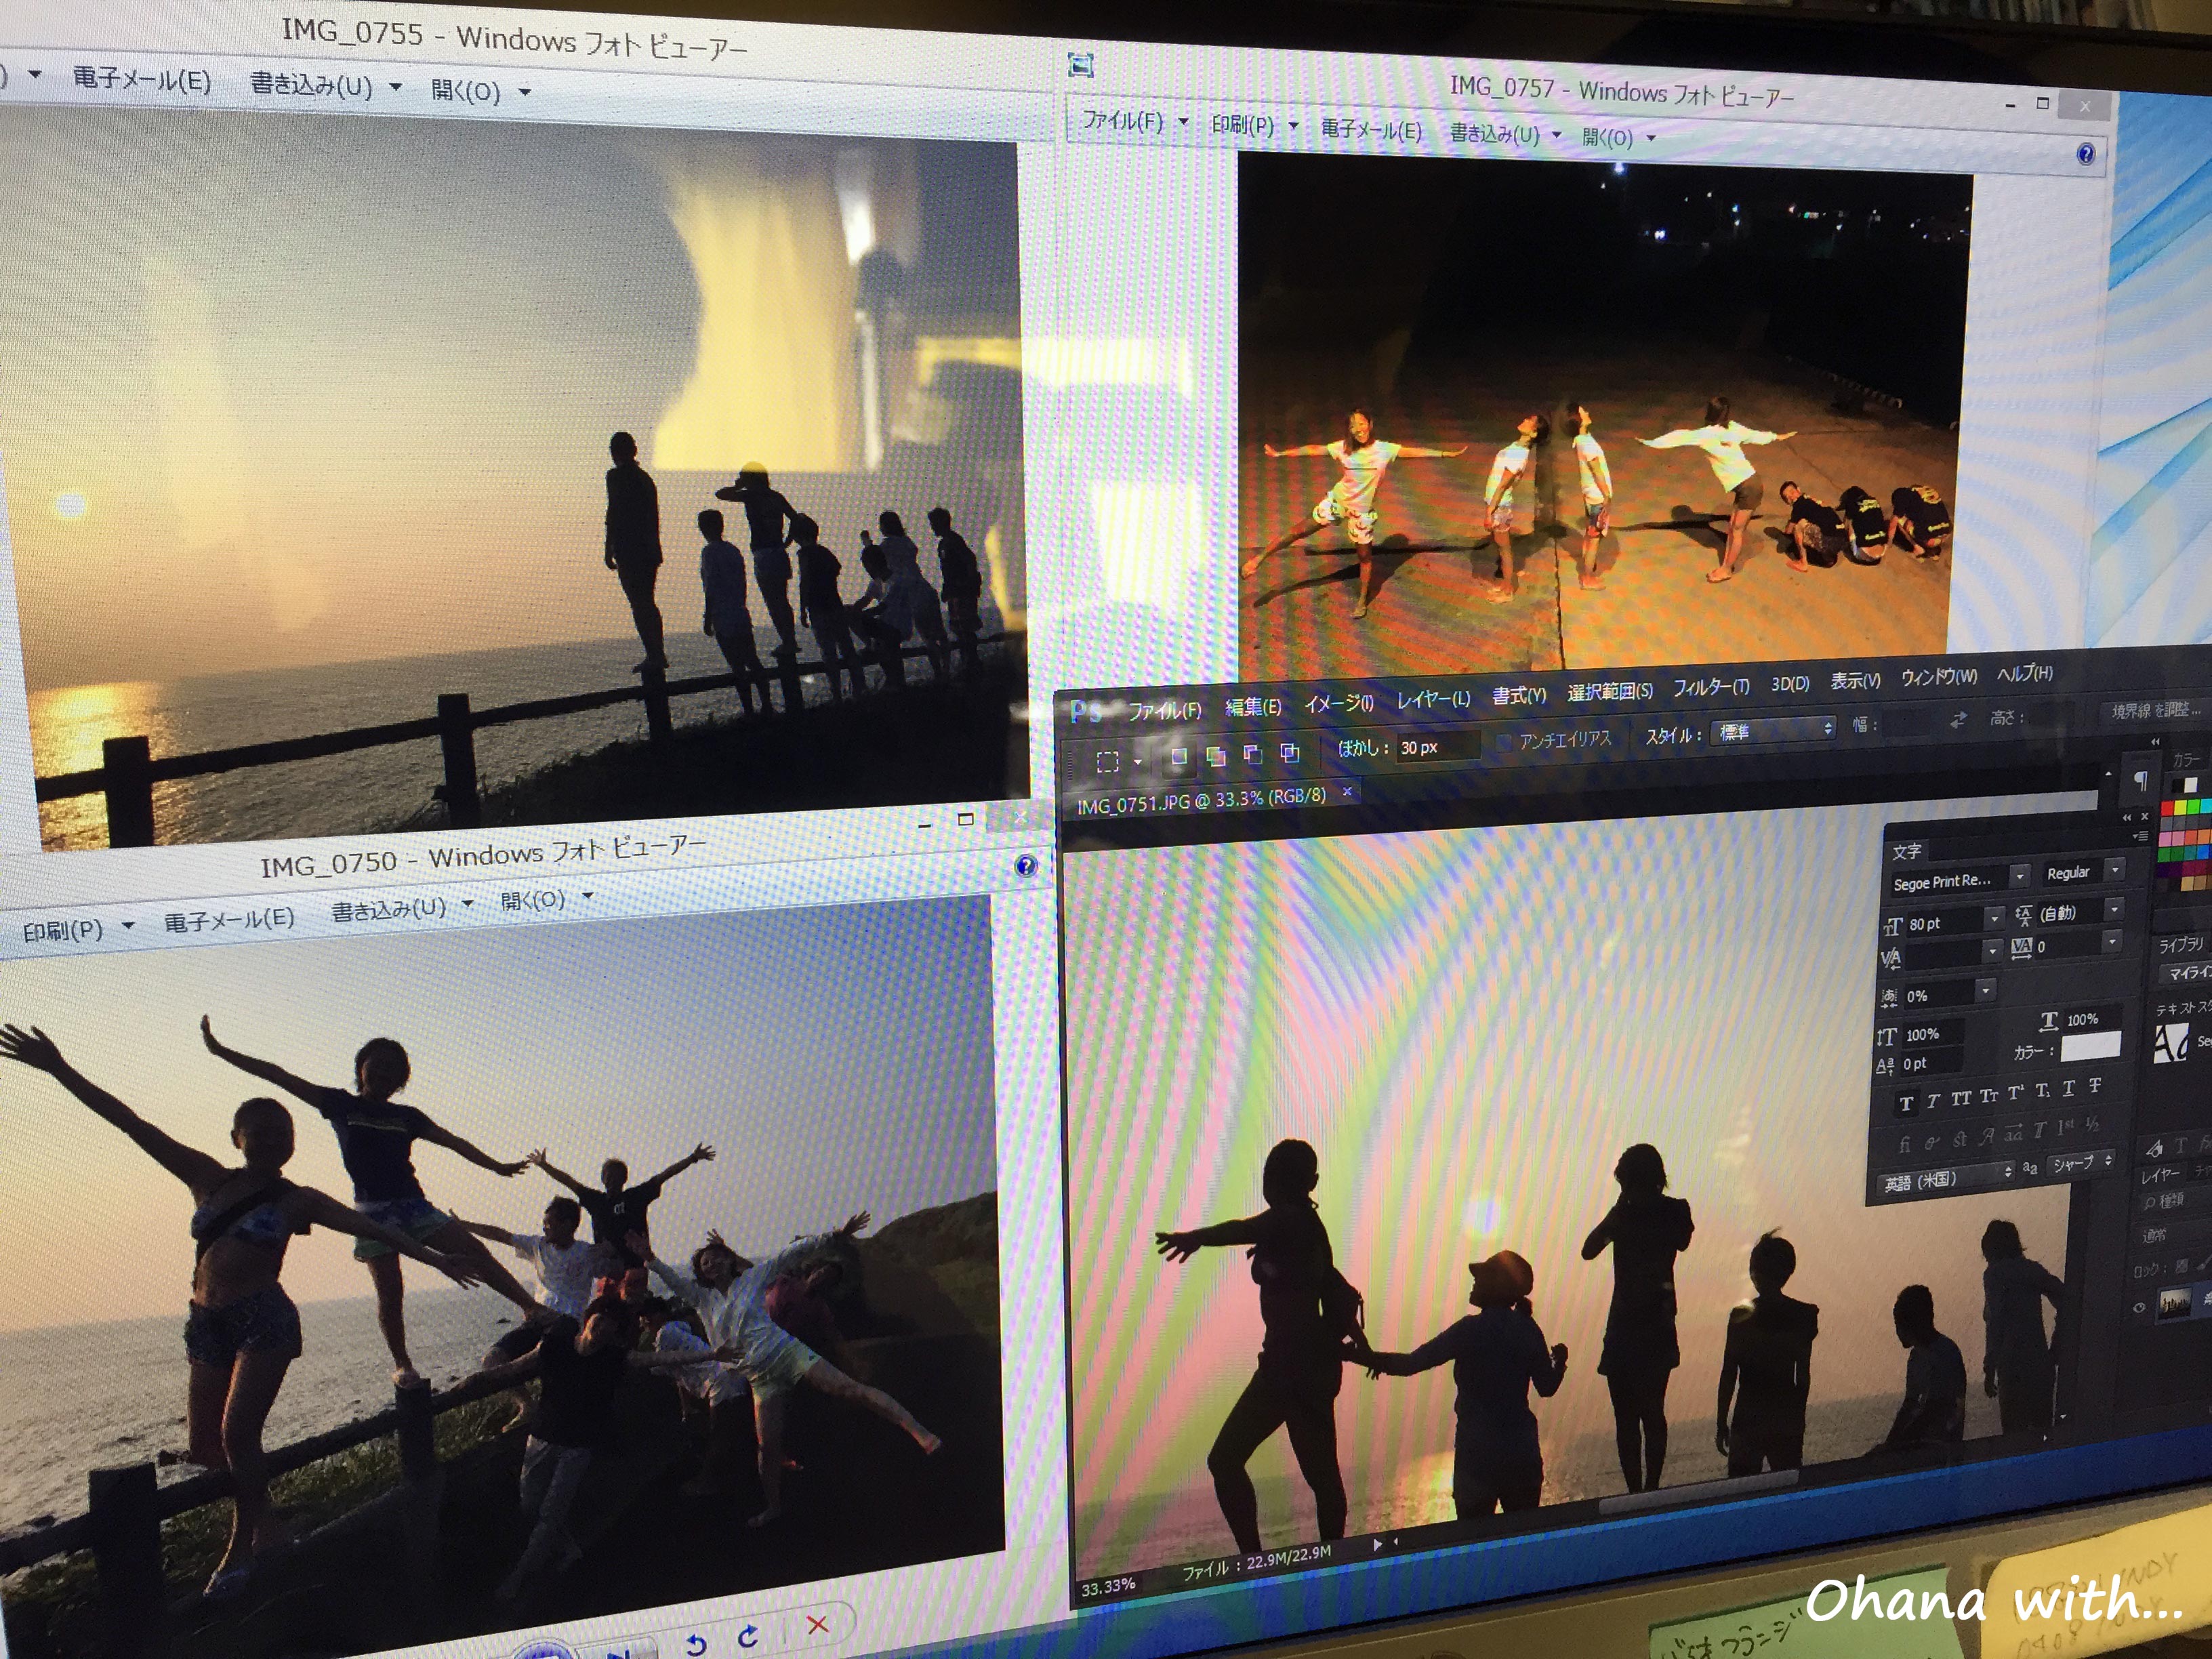The width and height of the screenshot is (2212, 1659).
Task: Apply Strikethrough style in Character panel
Action: pos(2095,1085)
